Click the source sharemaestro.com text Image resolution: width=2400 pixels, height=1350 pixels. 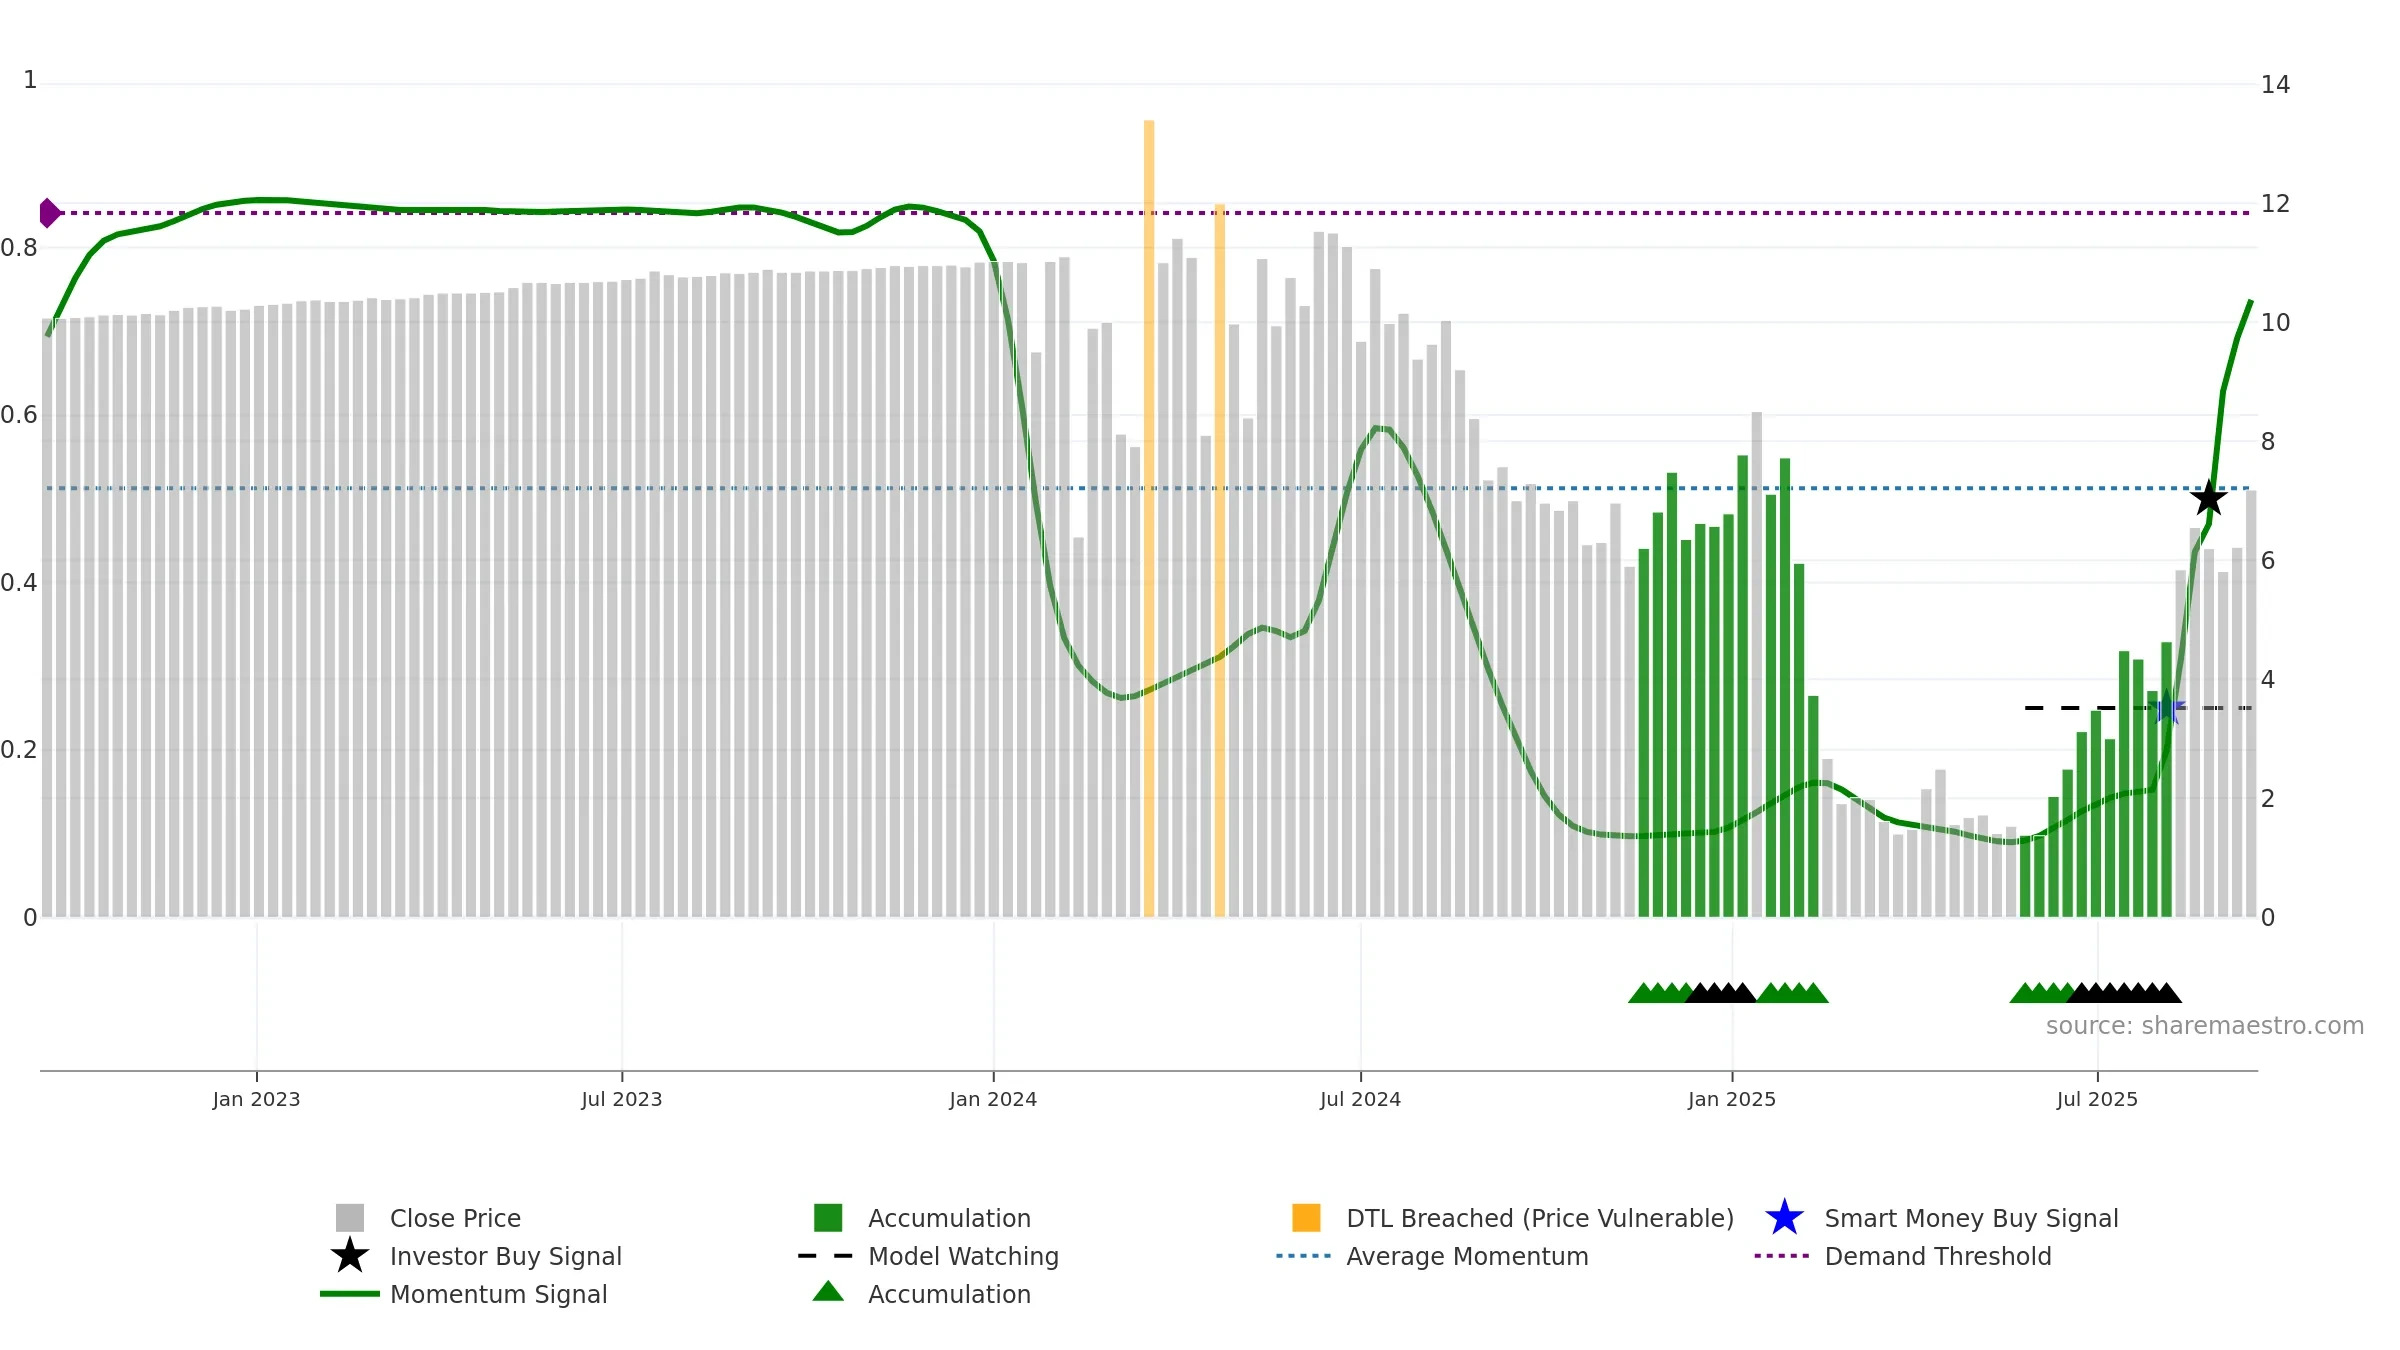tap(2204, 1026)
